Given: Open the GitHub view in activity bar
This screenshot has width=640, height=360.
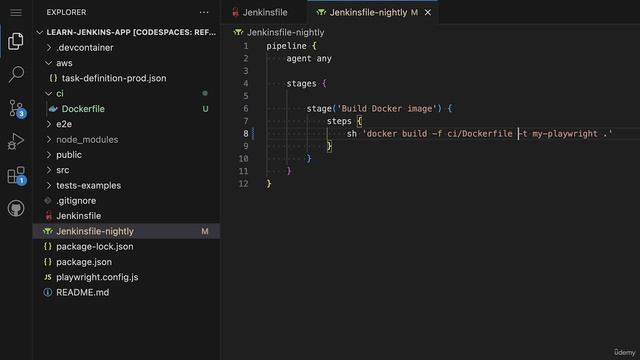Looking at the screenshot, I should click(16, 209).
